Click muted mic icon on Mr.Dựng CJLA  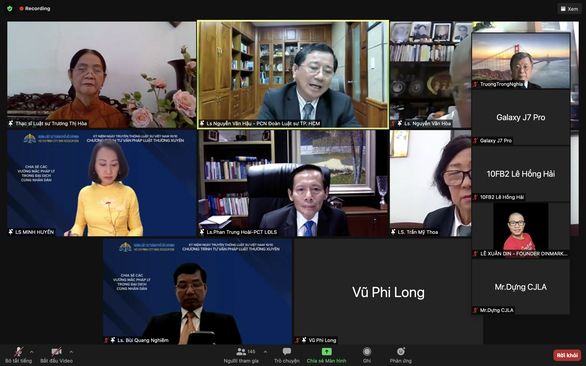point(475,310)
